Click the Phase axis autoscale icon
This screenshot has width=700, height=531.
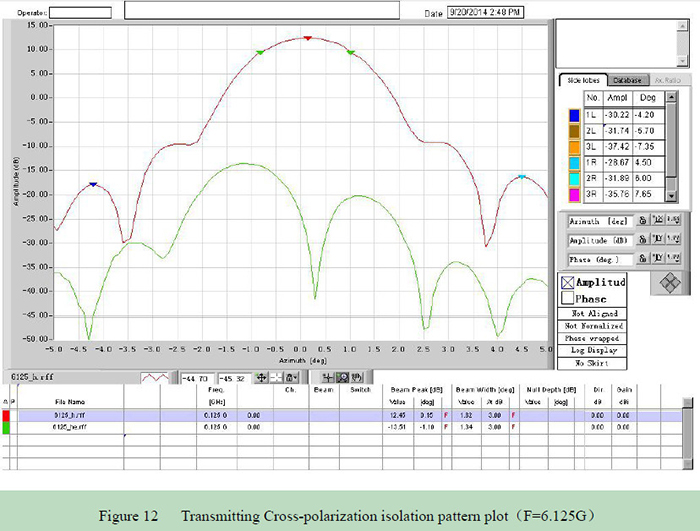pos(658,258)
